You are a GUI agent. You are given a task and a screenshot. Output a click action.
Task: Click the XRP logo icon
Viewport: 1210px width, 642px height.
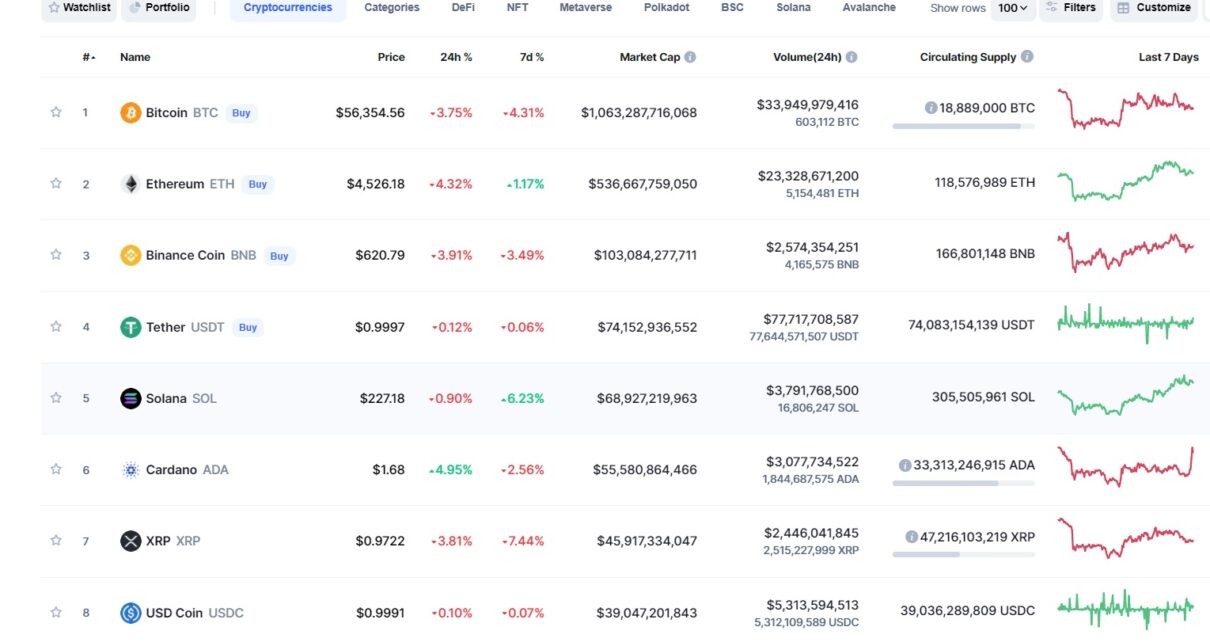pos(130,541)
